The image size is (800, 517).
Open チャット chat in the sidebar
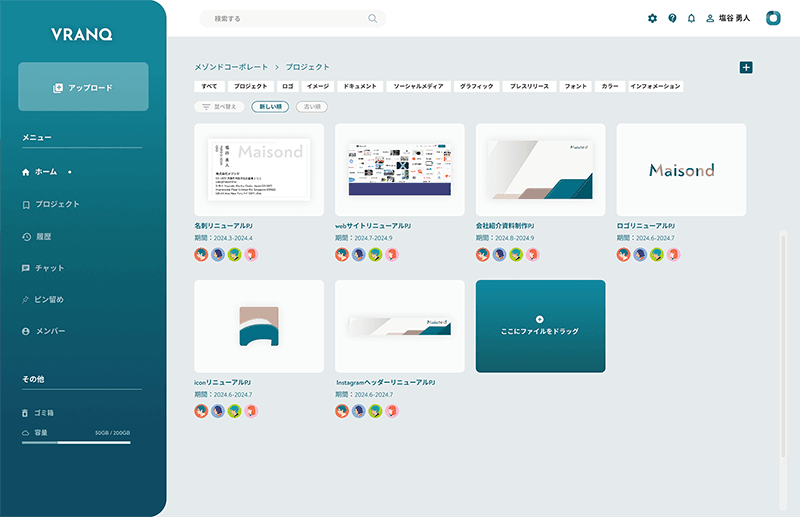[49, 268]
